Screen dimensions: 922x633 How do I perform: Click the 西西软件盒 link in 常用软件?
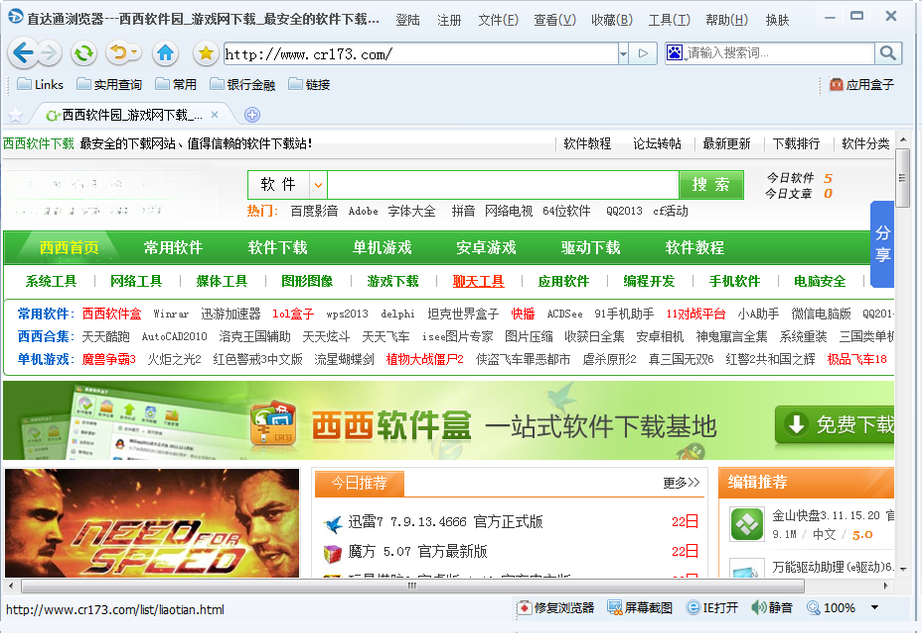(111, 314)
